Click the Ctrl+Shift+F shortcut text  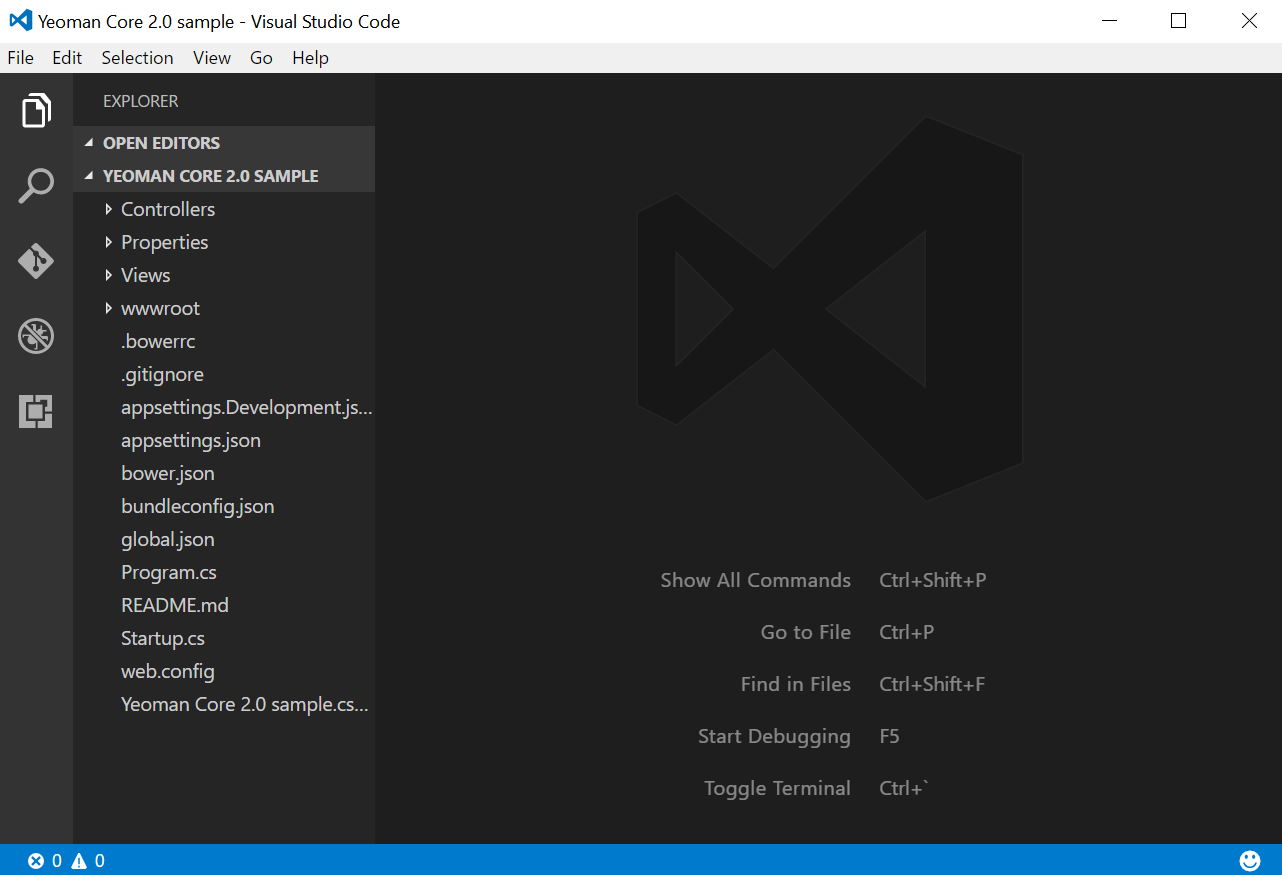point(932,684)
